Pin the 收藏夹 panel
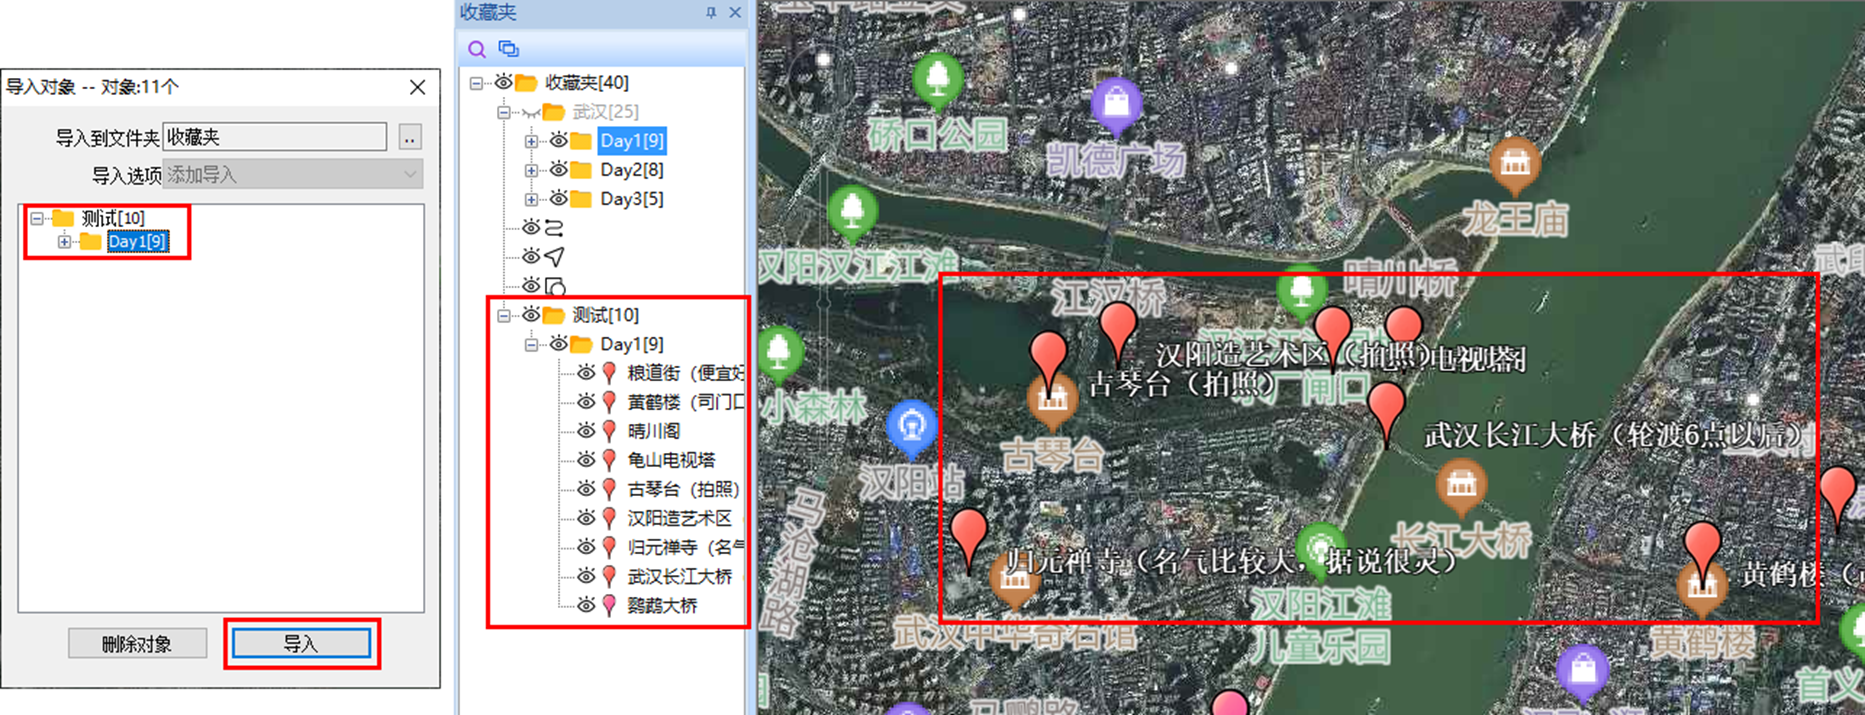Screen dimensions: 1865x715 (711, 13)
